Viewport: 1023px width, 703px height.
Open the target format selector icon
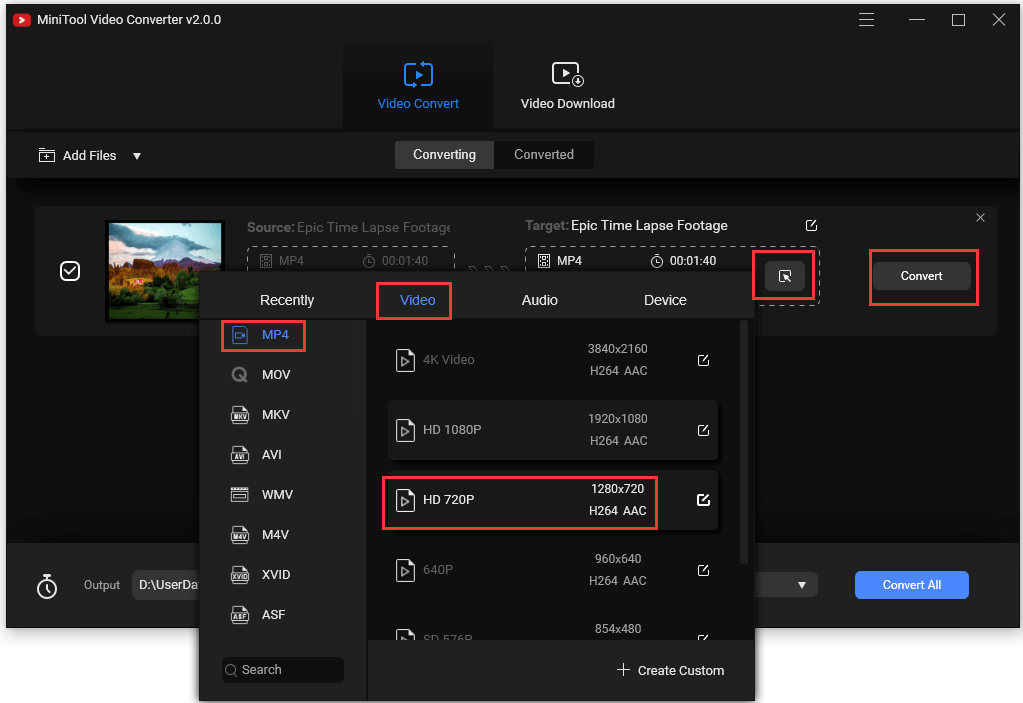[x=785, y=276]
